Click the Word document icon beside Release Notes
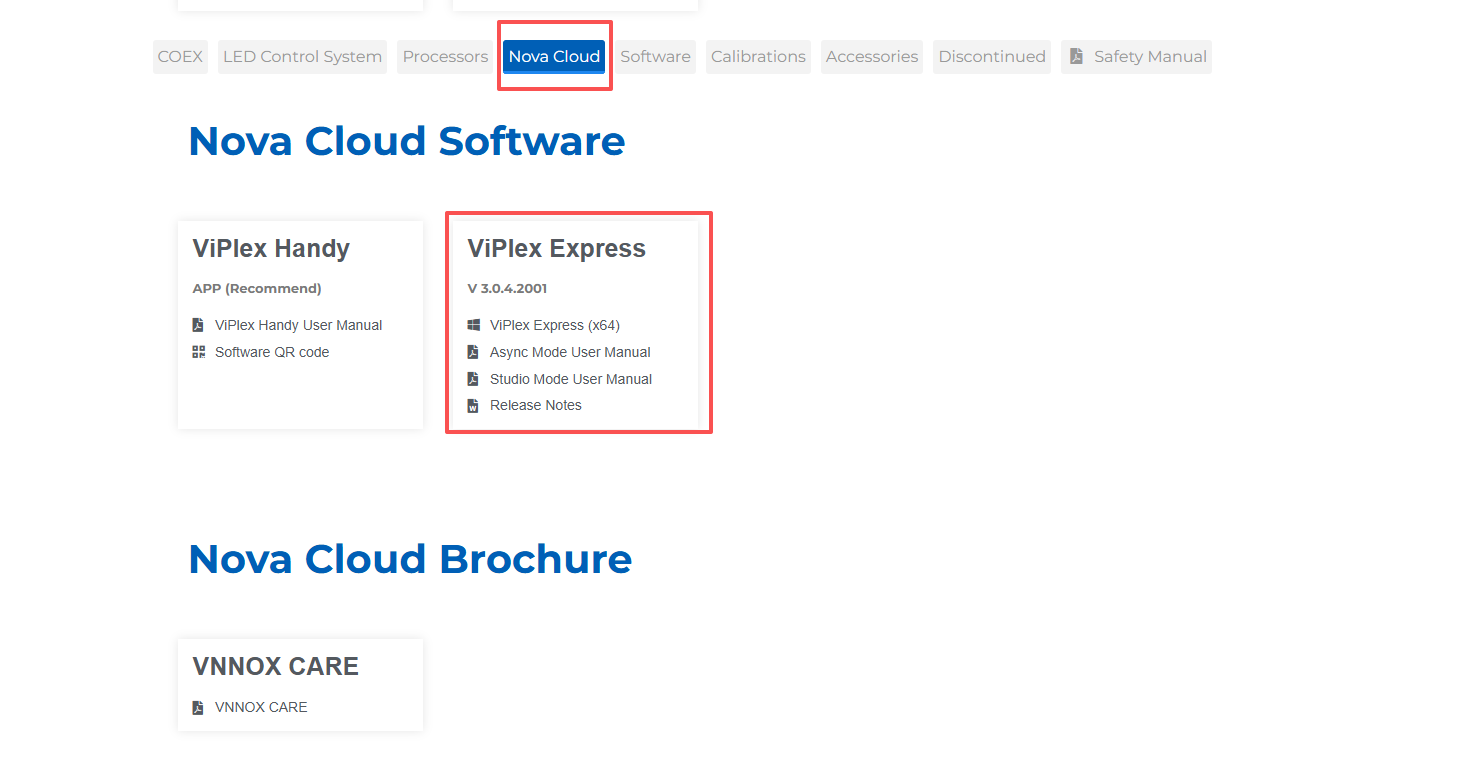Screen dimensions: 1473x763 point(473,406)
